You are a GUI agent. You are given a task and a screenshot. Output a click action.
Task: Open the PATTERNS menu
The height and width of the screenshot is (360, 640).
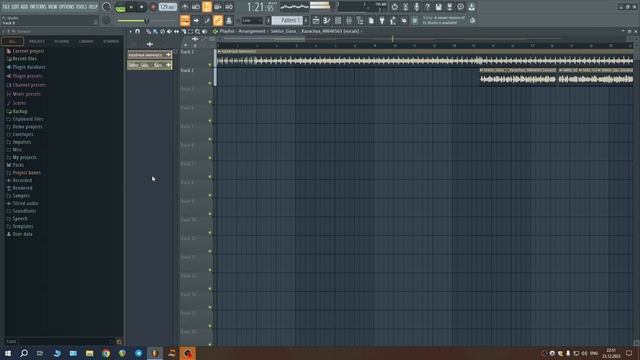pos(38,7)
